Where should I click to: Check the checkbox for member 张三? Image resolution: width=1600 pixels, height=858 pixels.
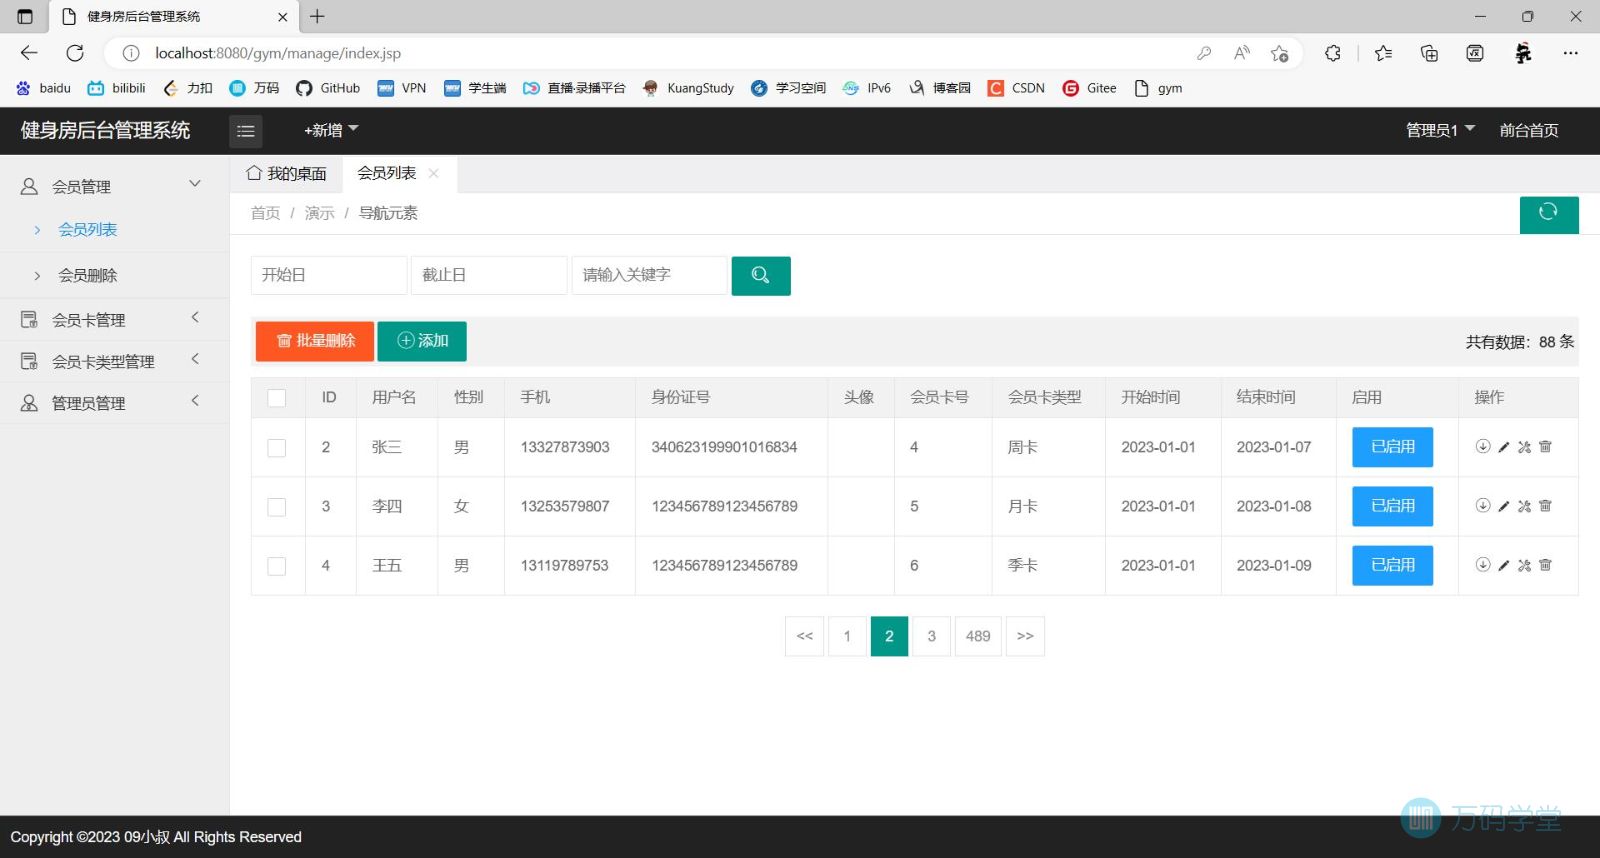point(277,448)
